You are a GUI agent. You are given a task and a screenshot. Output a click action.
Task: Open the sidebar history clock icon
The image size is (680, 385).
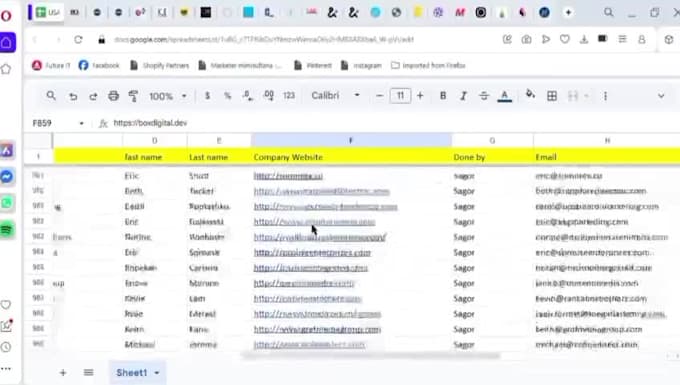(x=6, y=347)
